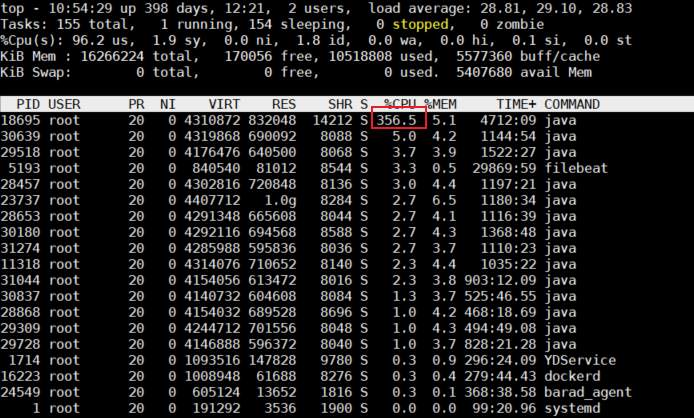The width and height of the screenshot is (694, 418).
Task: Click the '0 zombie' text
Action: click(x=512, y=25)
